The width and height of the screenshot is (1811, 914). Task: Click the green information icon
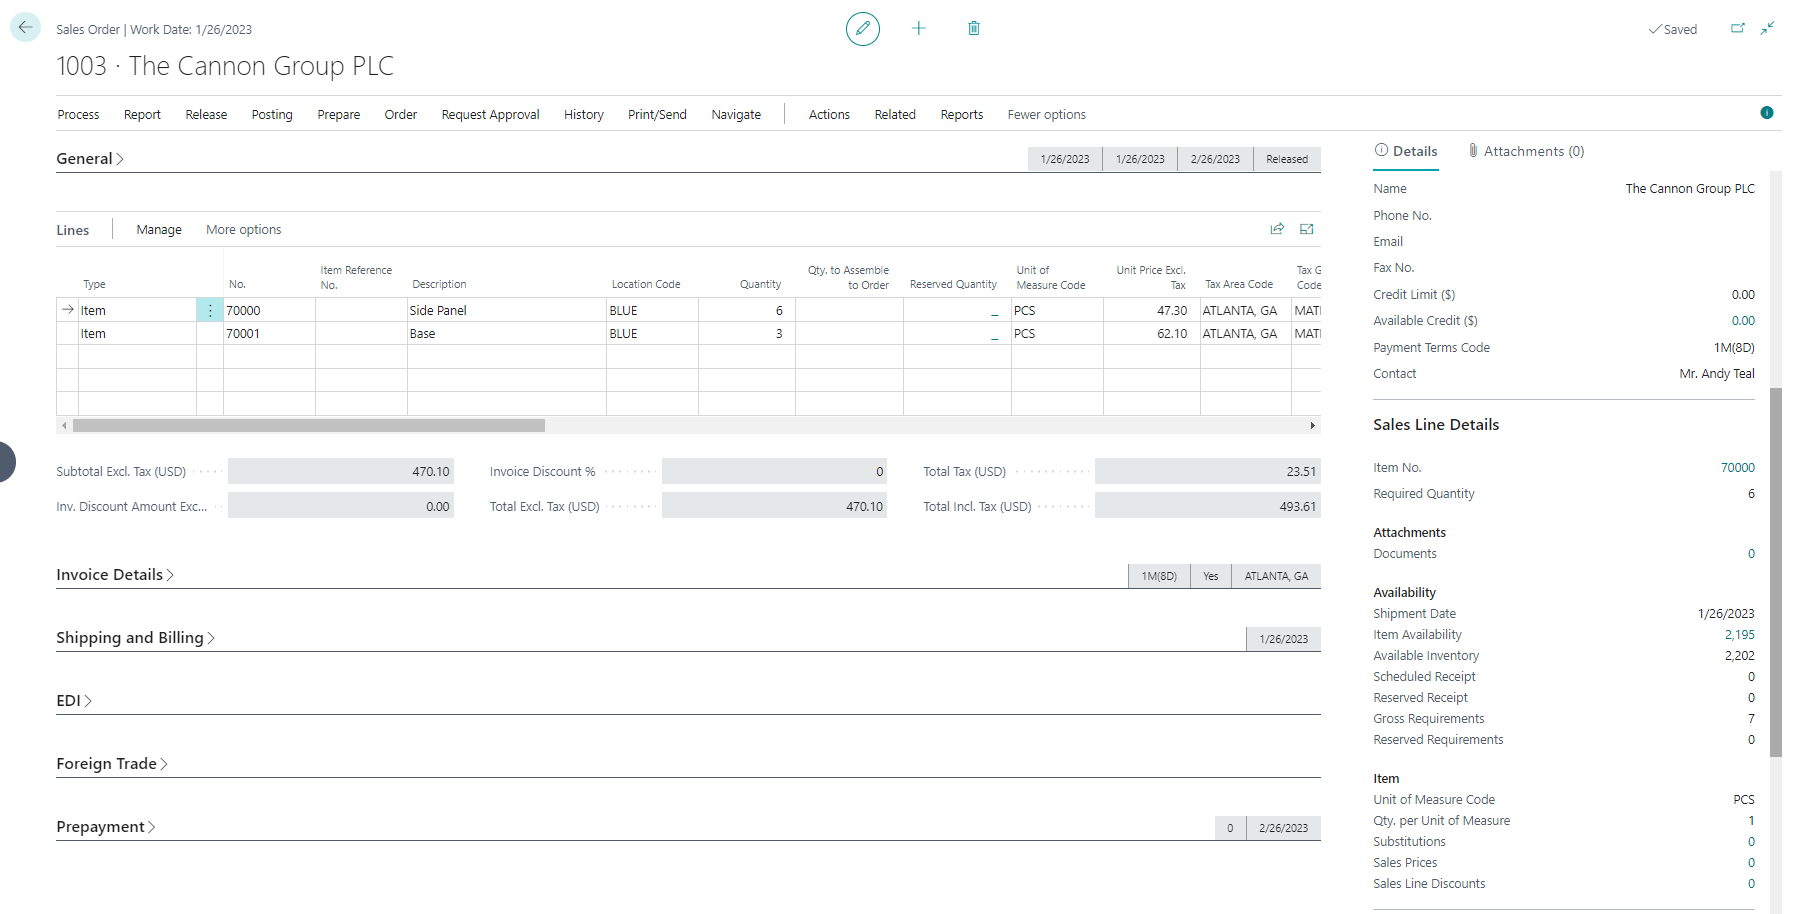(x=1766, y=113)
